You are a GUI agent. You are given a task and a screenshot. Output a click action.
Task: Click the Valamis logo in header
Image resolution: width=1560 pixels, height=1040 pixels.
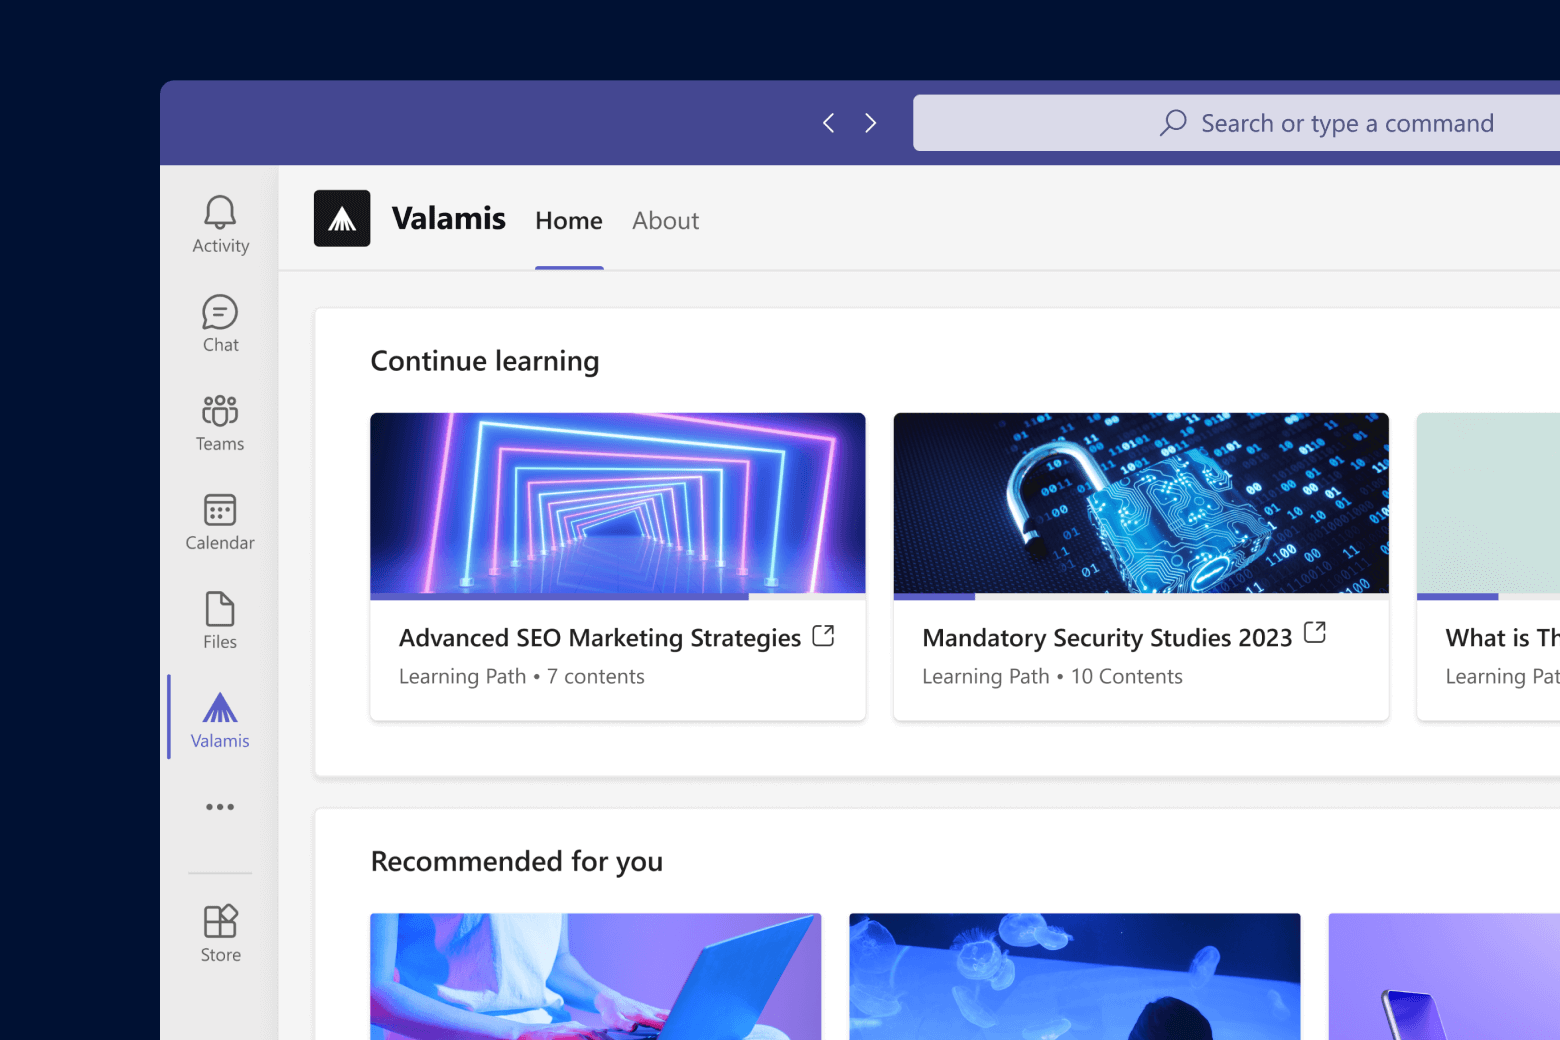click(x=342, y=218)
